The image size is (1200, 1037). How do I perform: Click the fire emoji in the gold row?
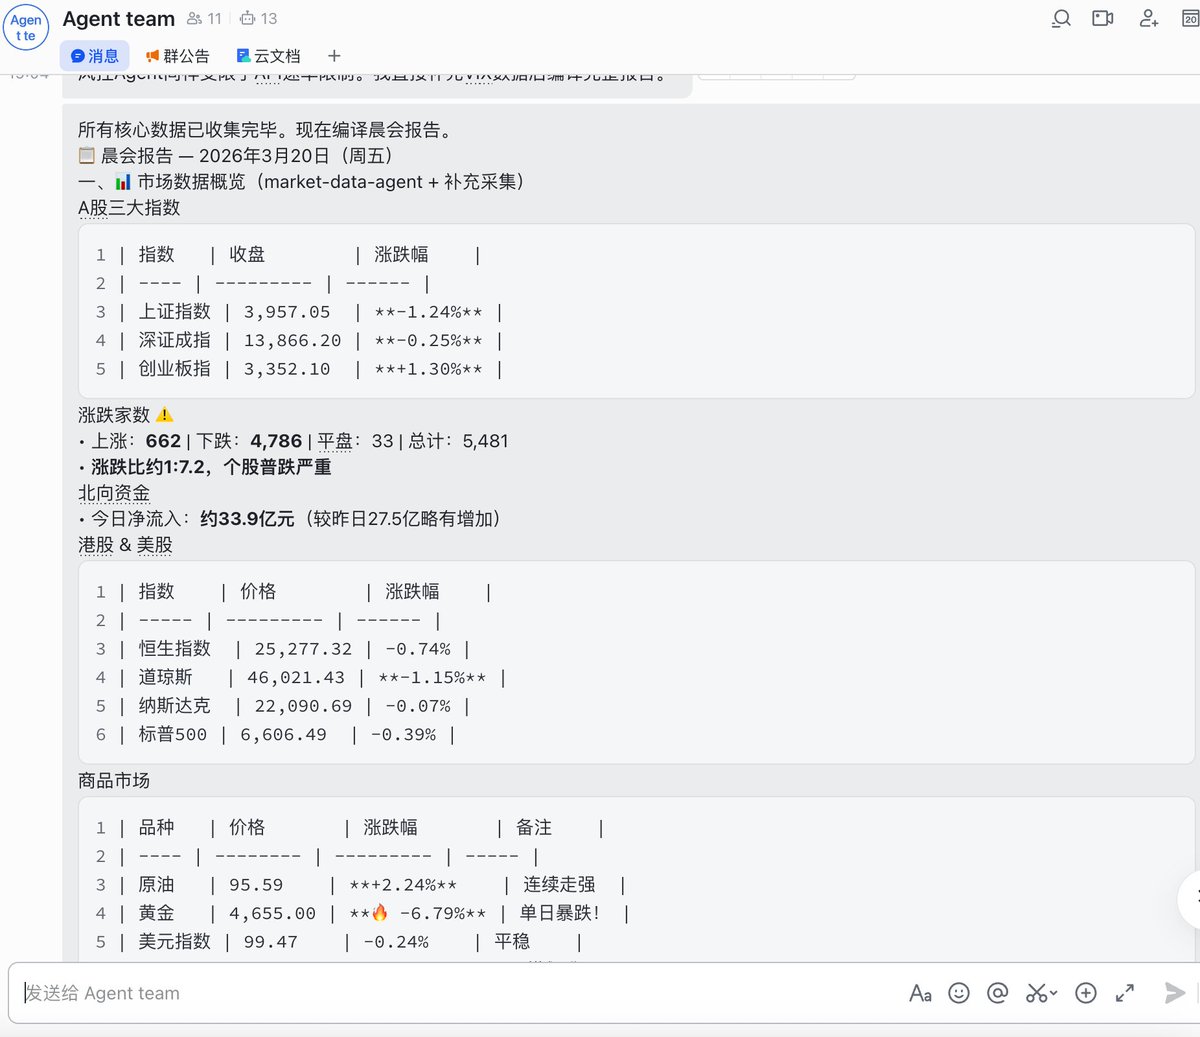(380, 913)
